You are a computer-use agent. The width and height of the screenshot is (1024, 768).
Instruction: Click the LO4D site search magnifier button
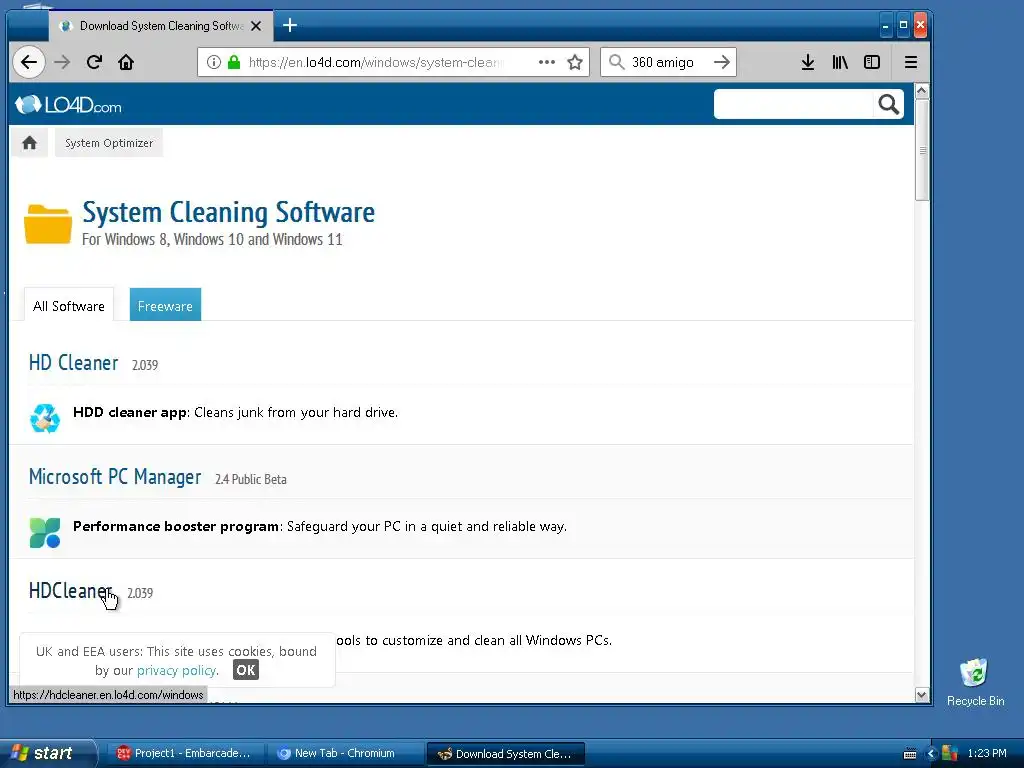click(888, 104)
